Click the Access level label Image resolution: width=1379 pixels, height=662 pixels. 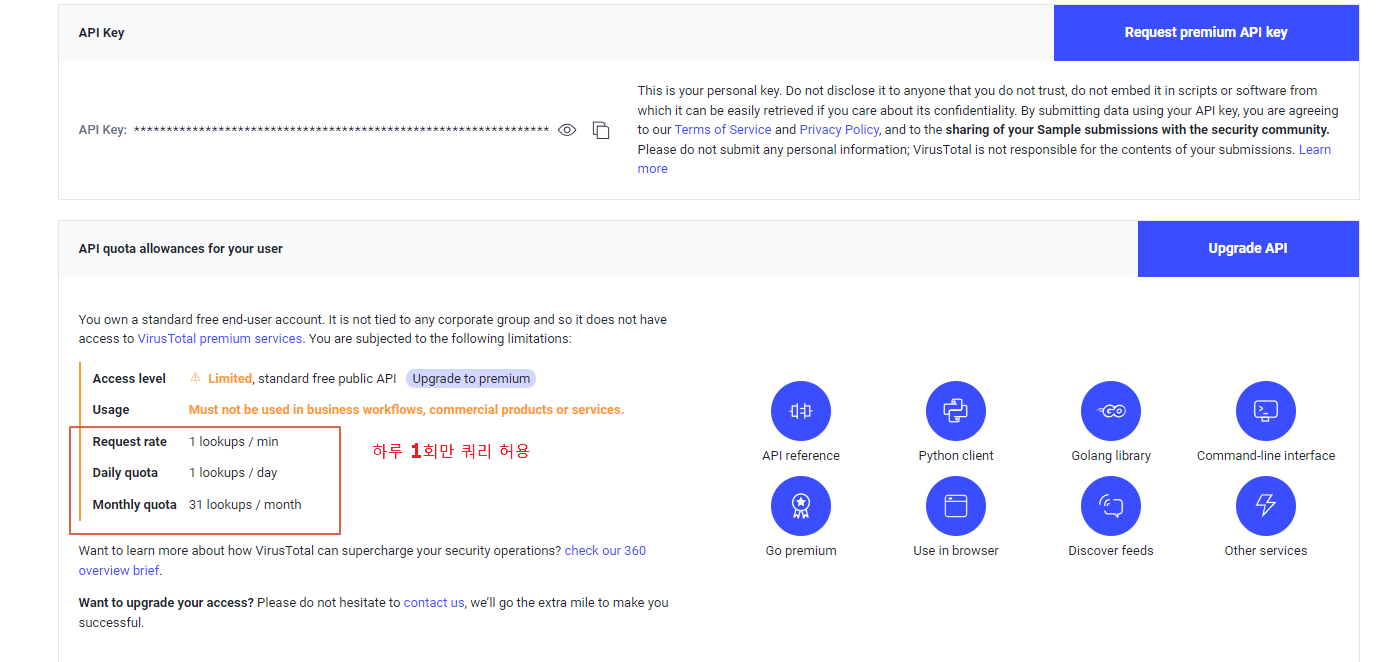pyautogui.click(x=129, y=379)
